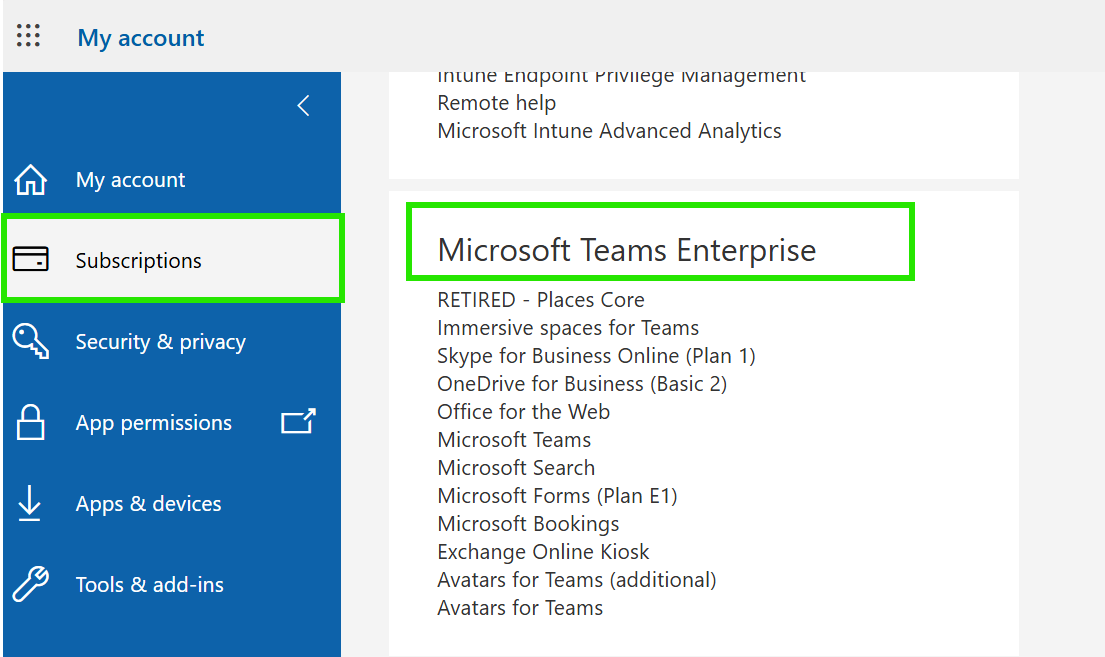Viewport: 1105px width, 657px height.
Task: Select the Remote help text line
Action: 496,103
